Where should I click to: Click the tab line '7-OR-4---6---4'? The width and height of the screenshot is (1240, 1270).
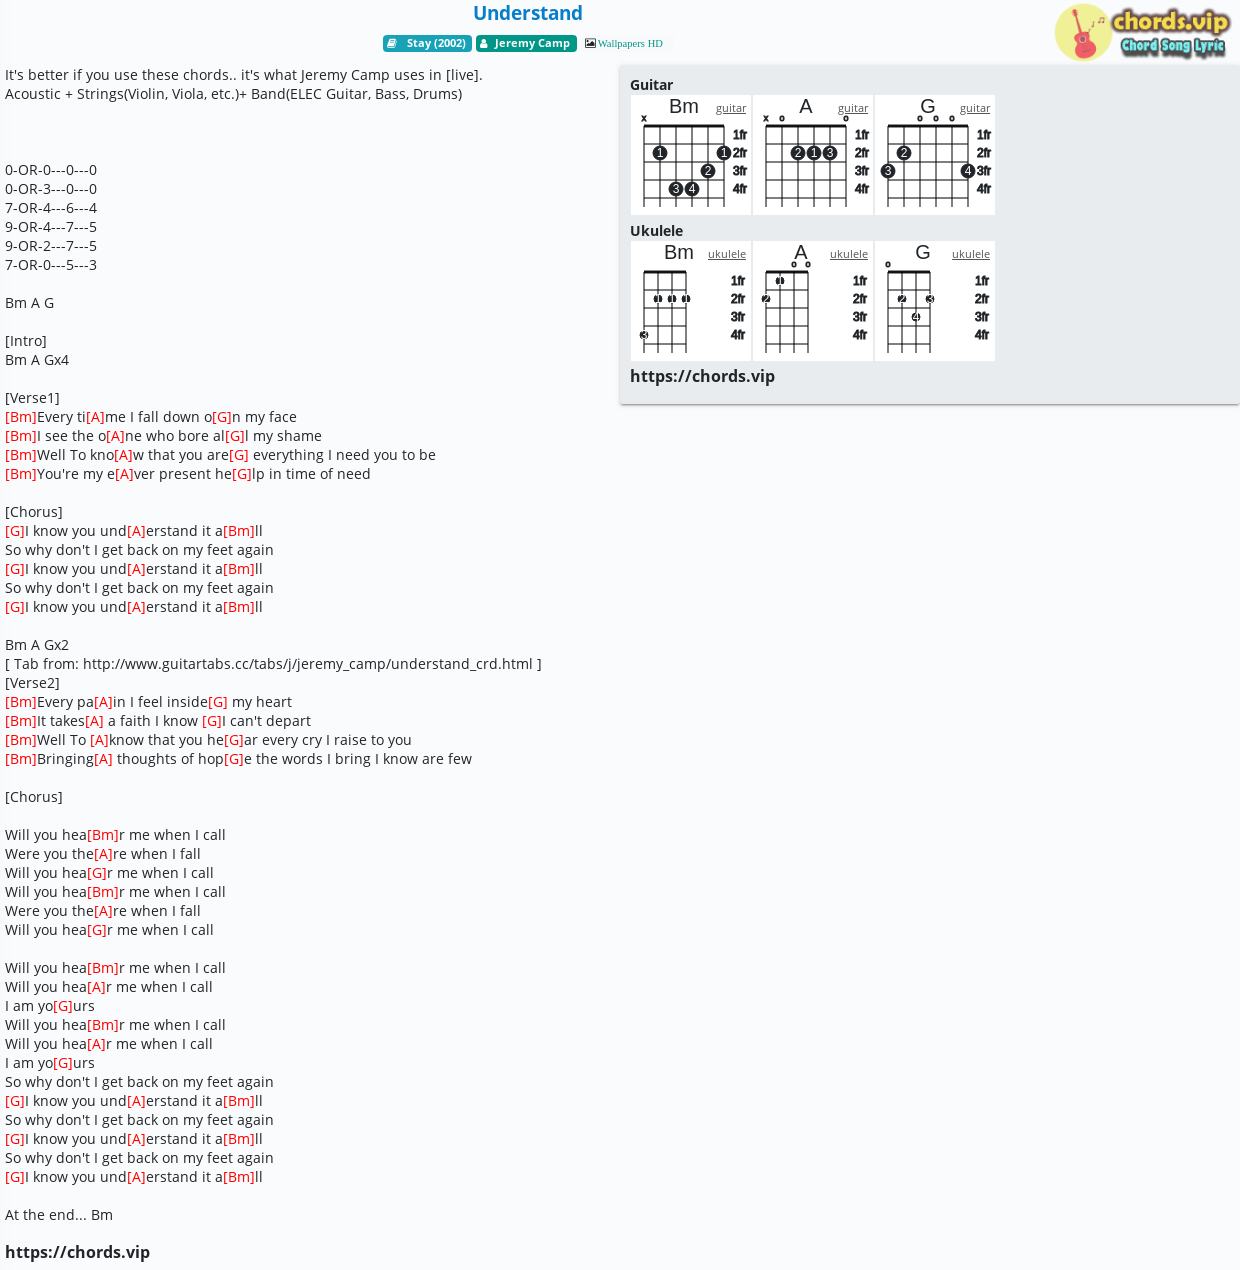pyautogui.click(x=51, y=208)
